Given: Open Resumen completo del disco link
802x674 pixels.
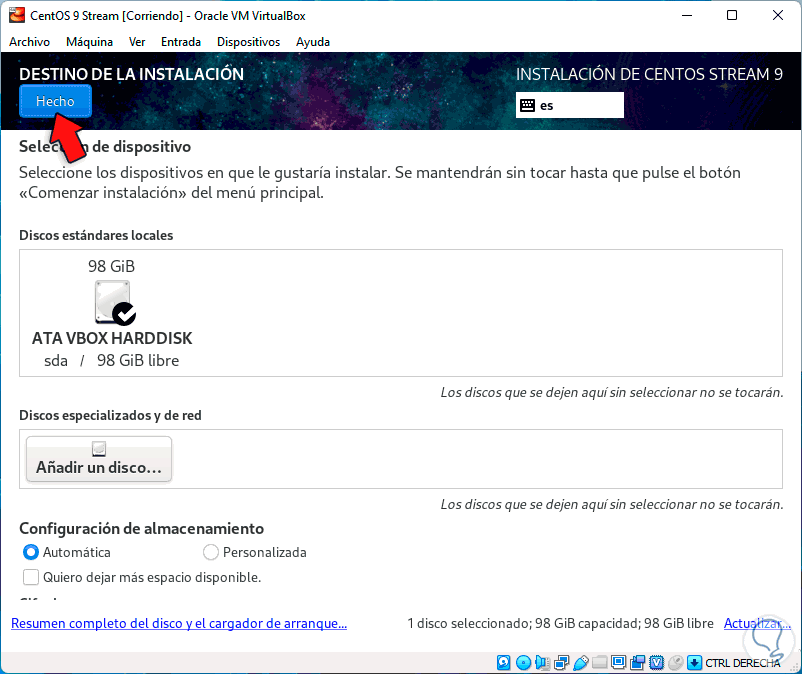Looking at the screenshot, I should 179,623.
